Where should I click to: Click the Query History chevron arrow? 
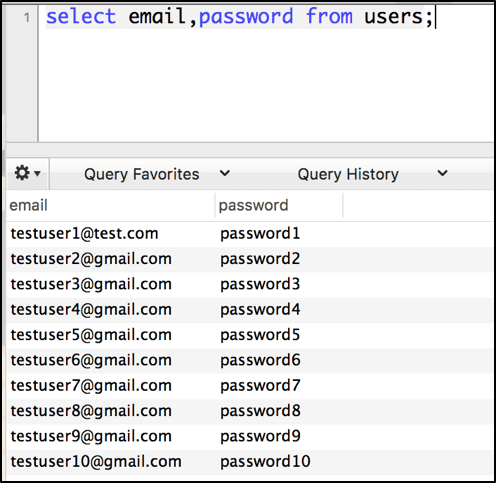[x=442, y=173]
